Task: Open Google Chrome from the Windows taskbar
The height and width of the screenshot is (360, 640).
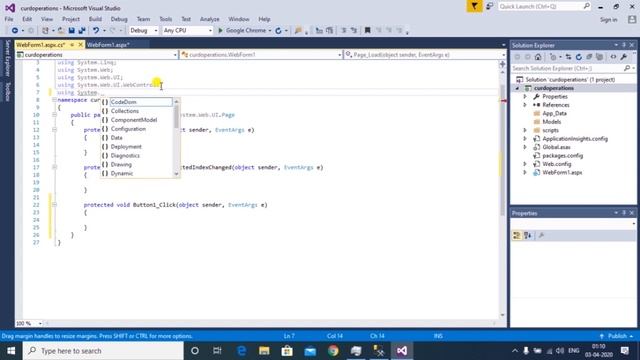Action: pyautogui.click(x=333, y=351)
